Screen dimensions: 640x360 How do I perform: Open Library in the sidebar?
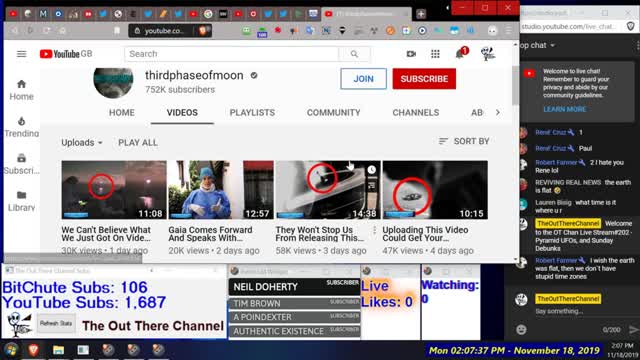tap(21, 201)
